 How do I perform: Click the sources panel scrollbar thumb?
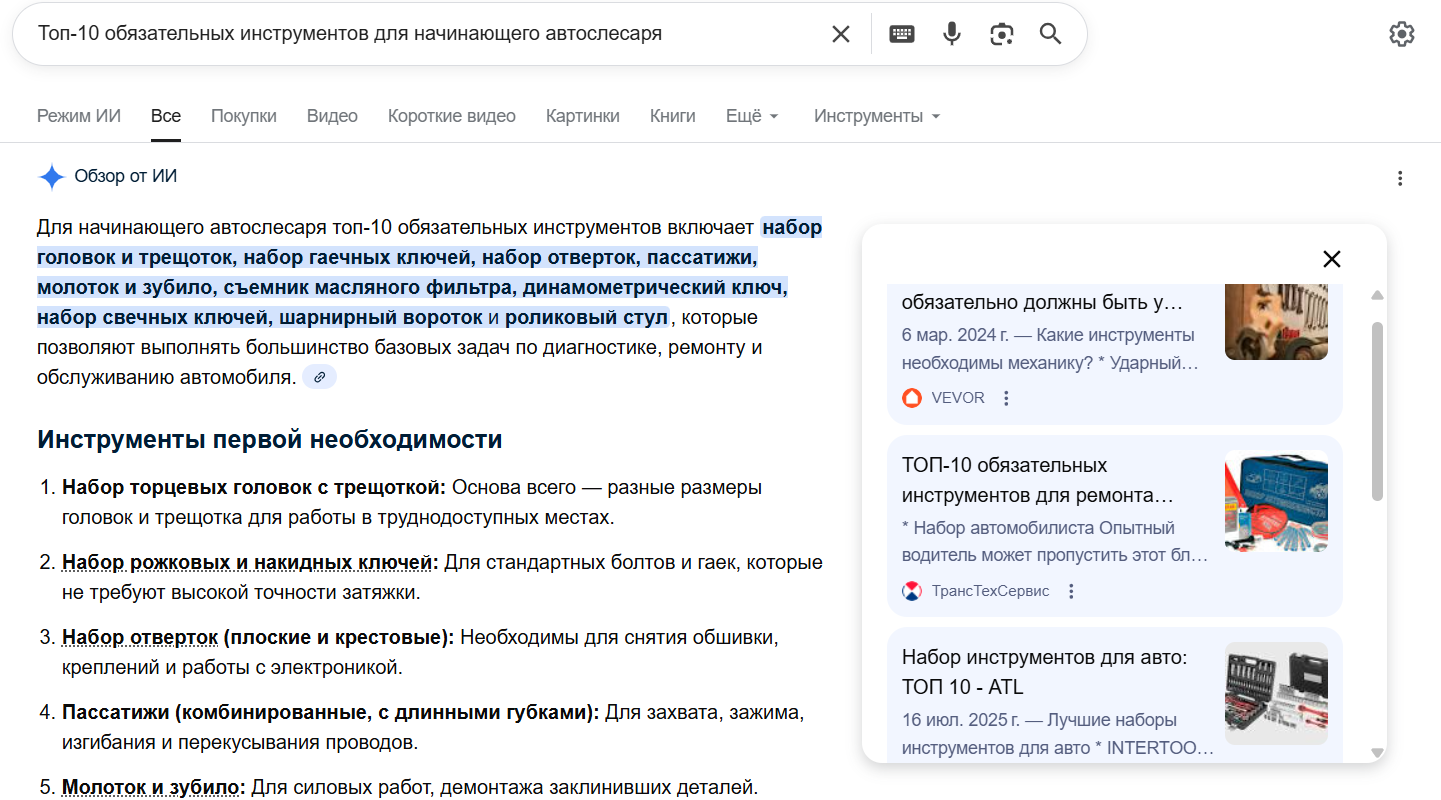point(1377,411)
